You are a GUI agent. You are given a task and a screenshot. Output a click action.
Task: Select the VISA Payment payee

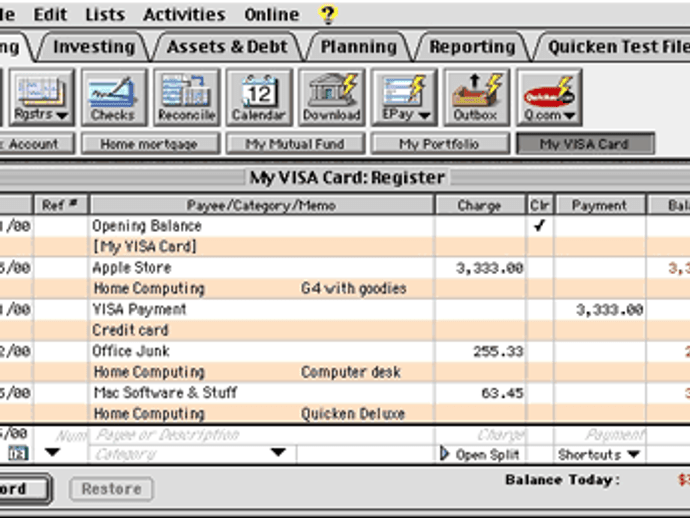(x=139, y=309)
